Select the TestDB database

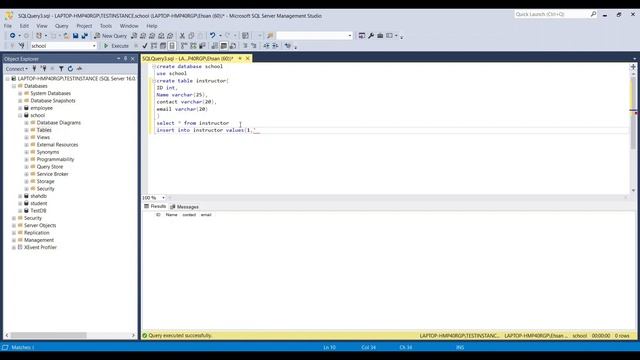coord(38,211)
